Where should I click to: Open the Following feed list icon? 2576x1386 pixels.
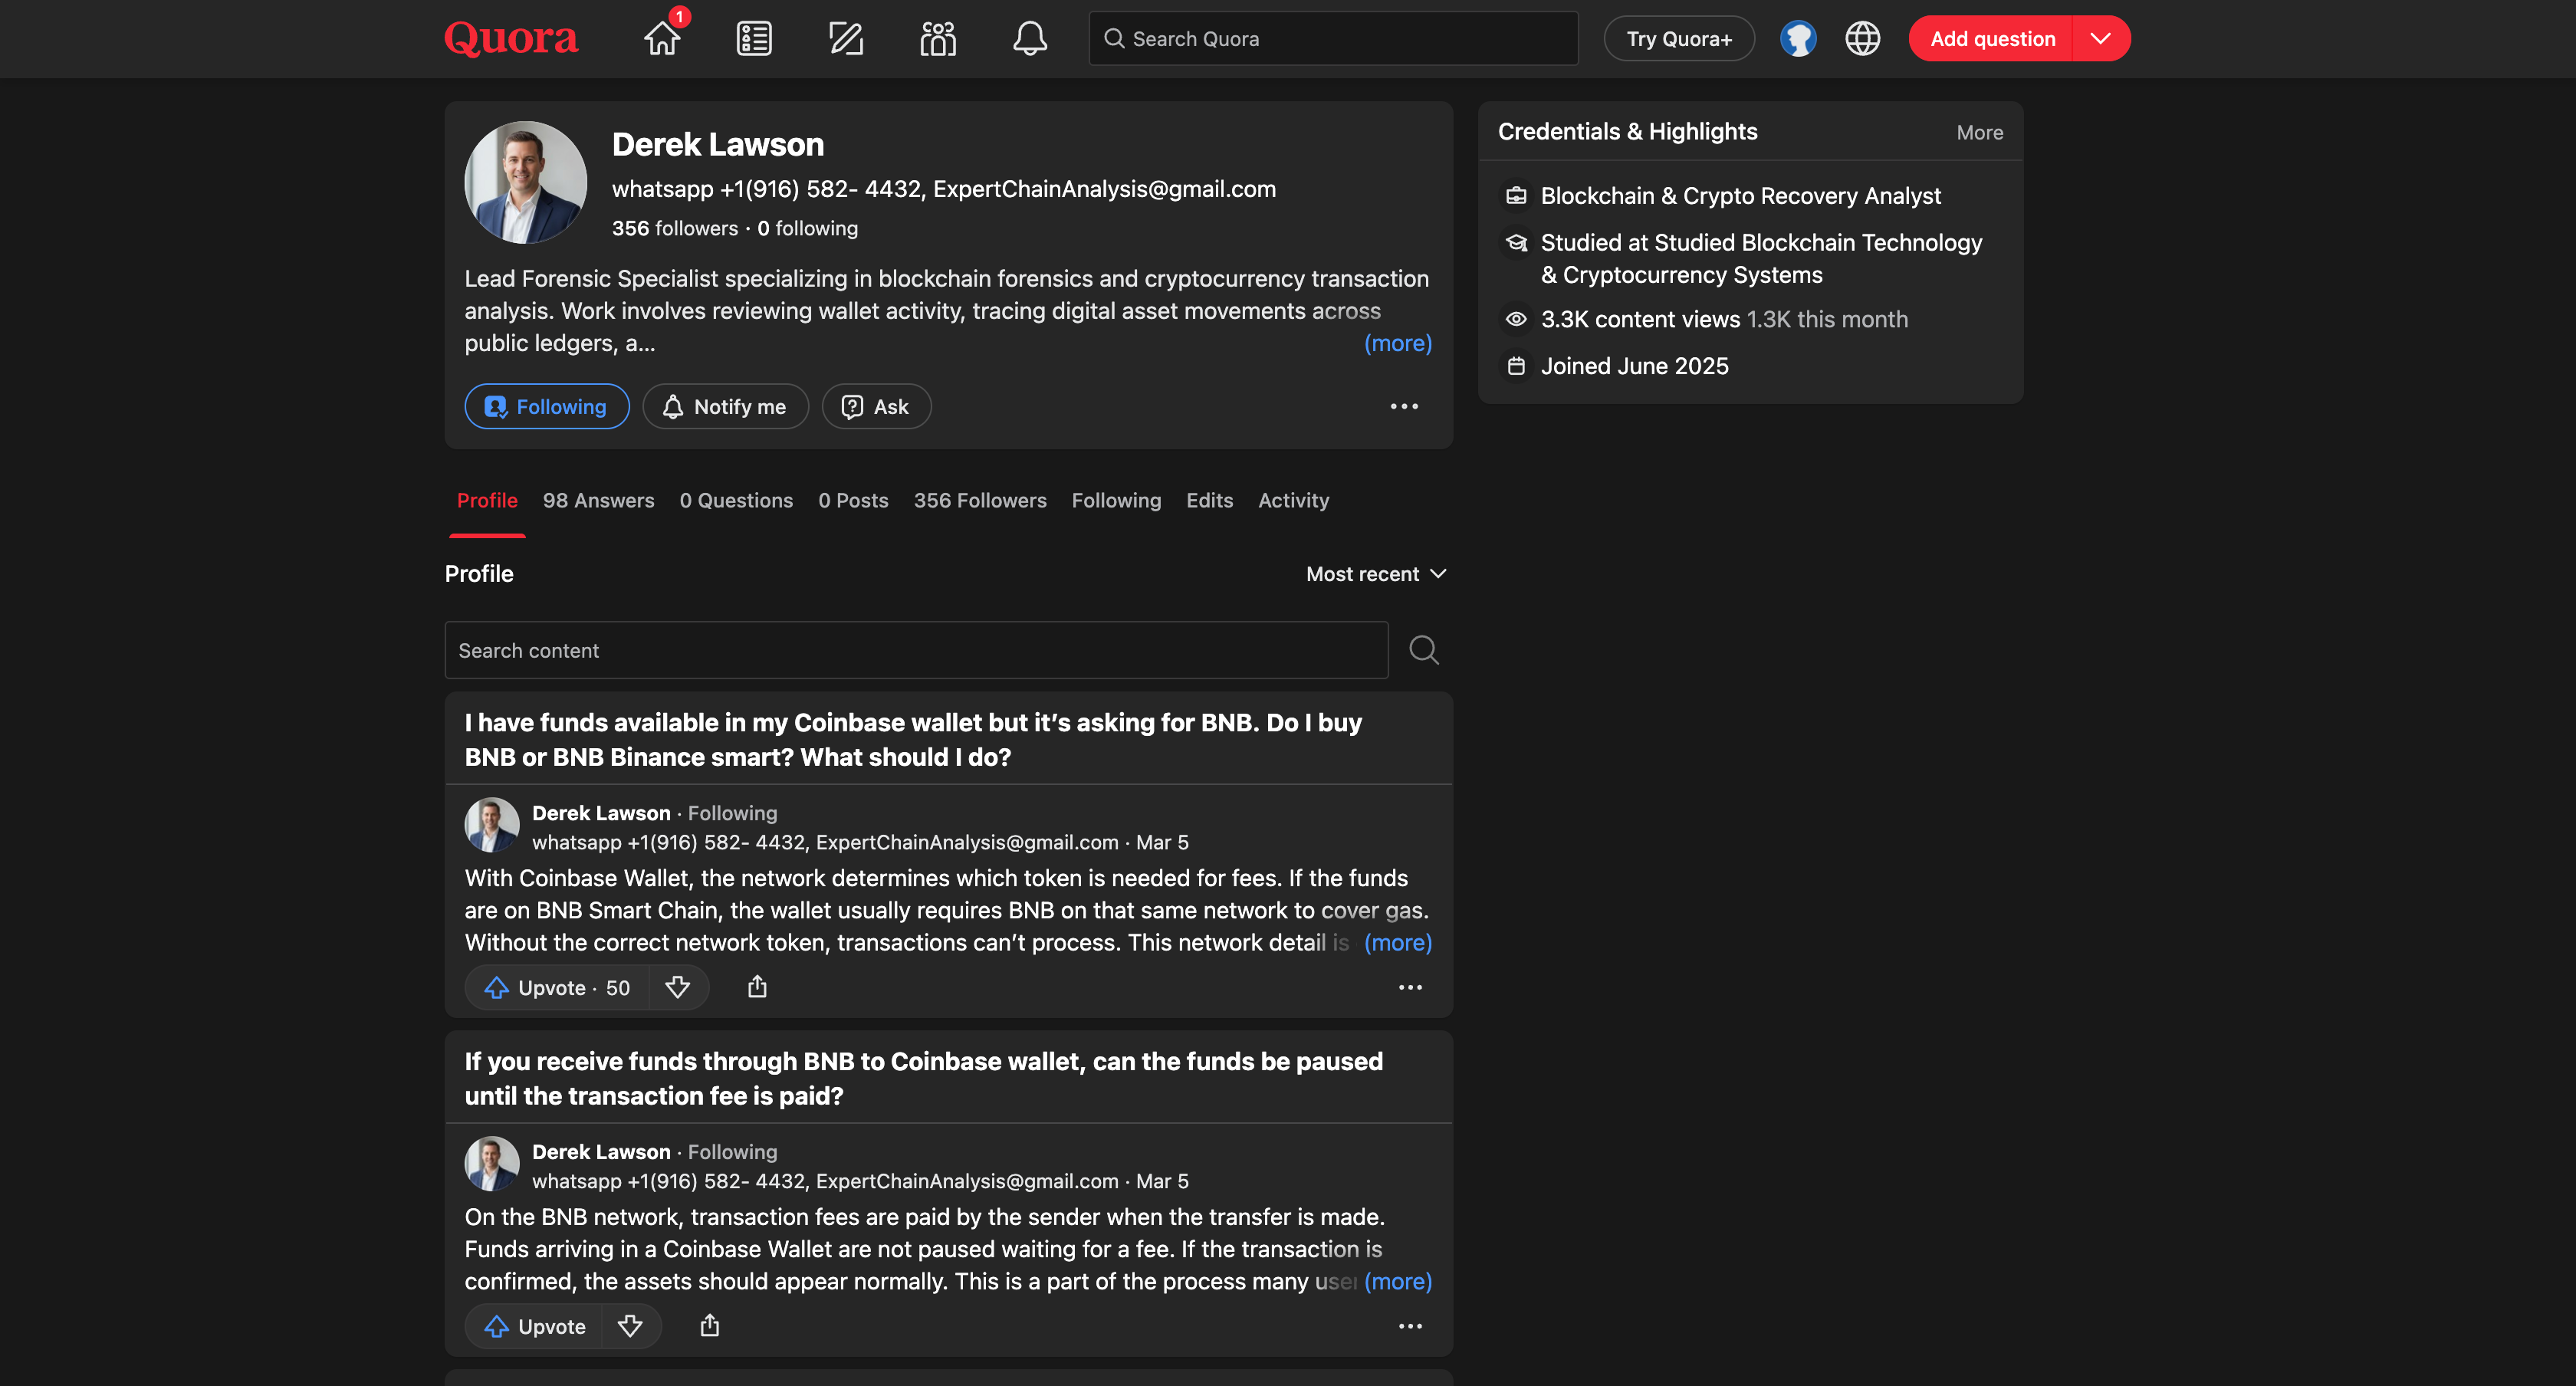[754, 39]
